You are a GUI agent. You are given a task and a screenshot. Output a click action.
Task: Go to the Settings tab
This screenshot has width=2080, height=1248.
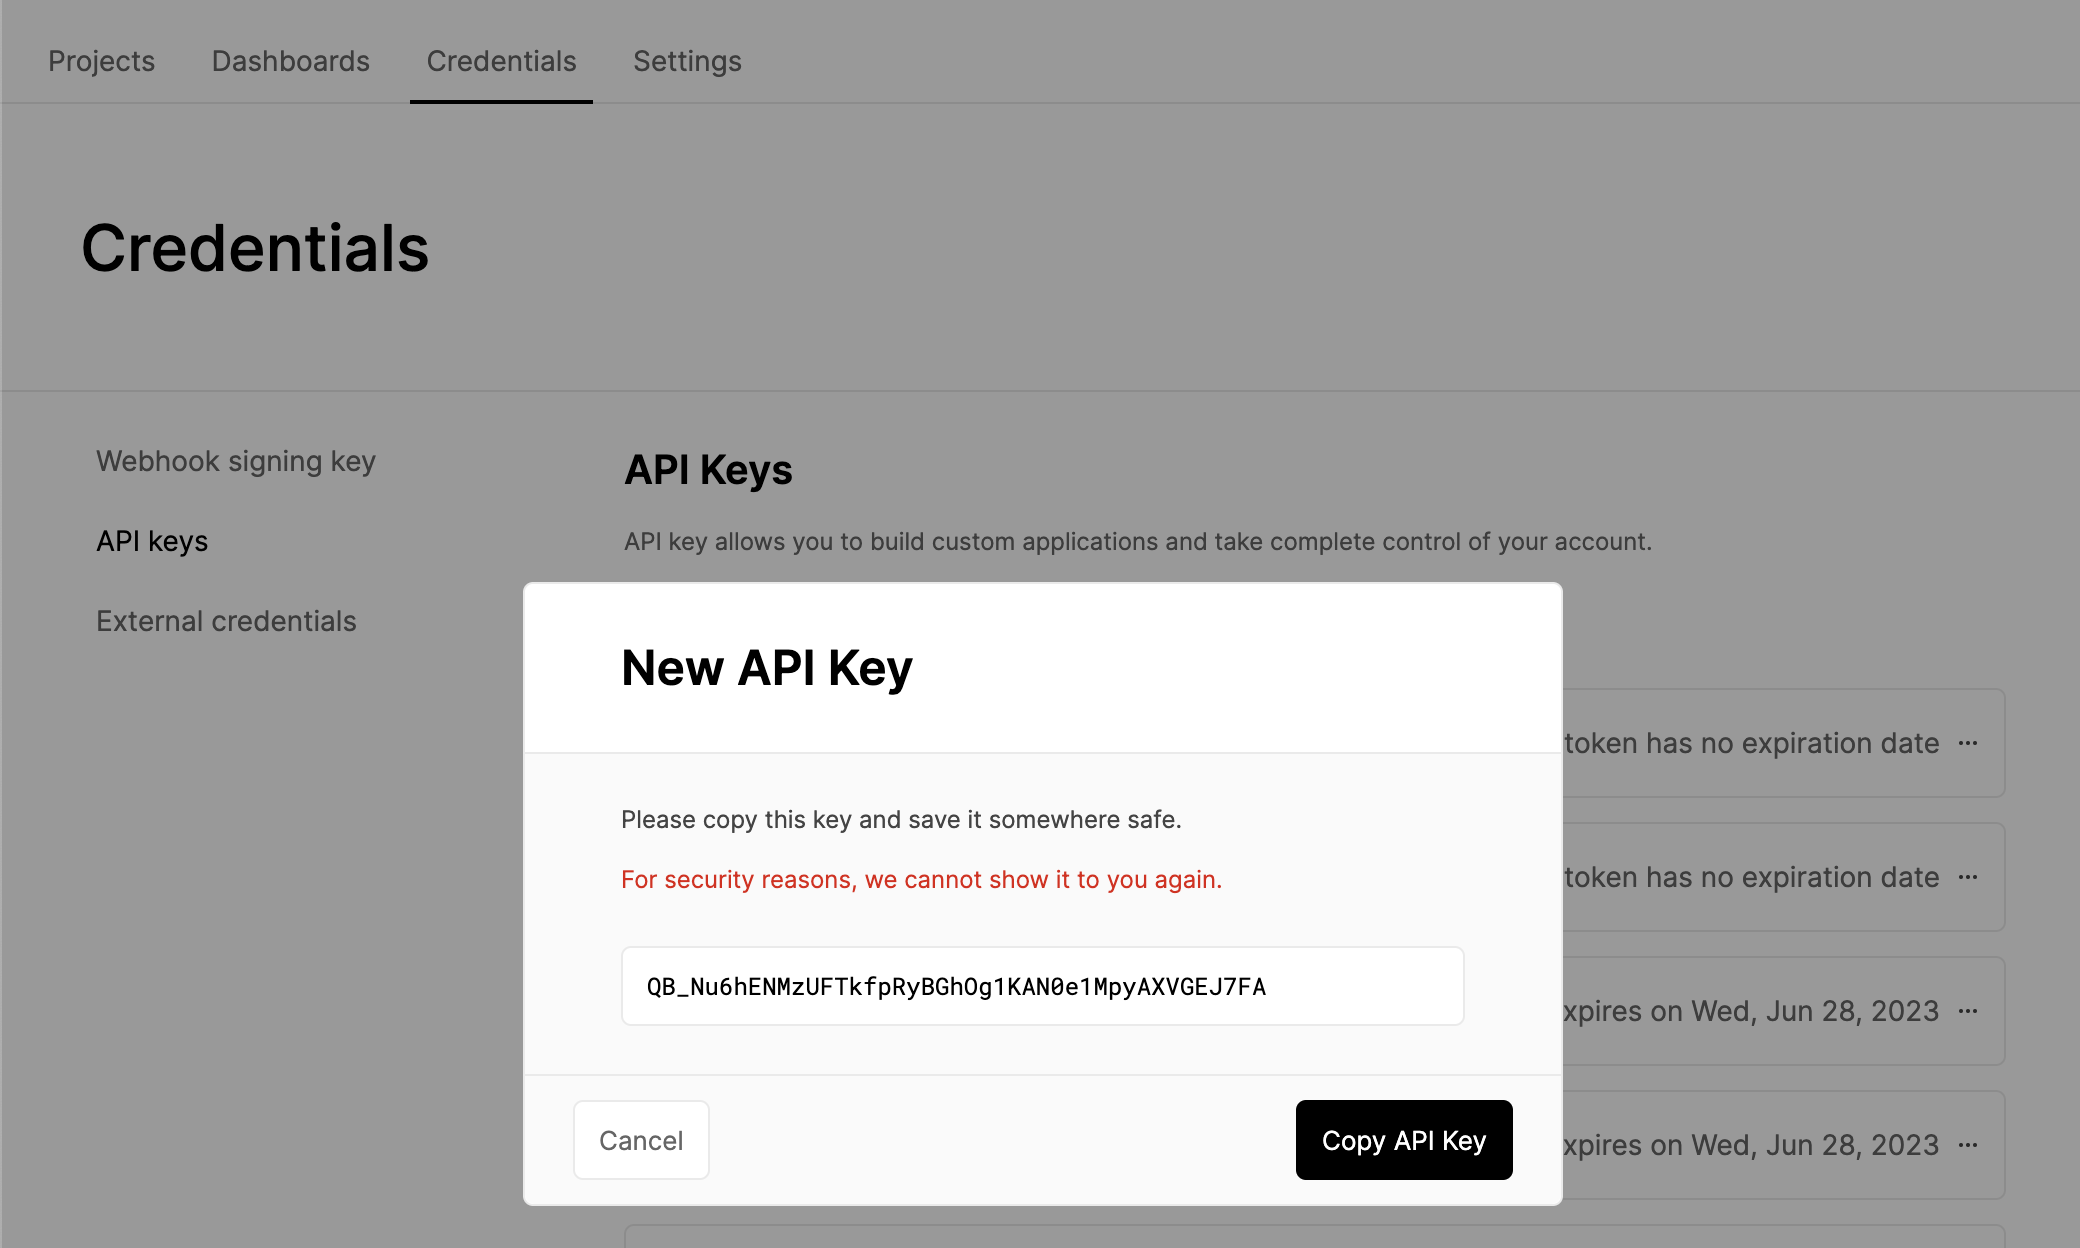[687, 61]
